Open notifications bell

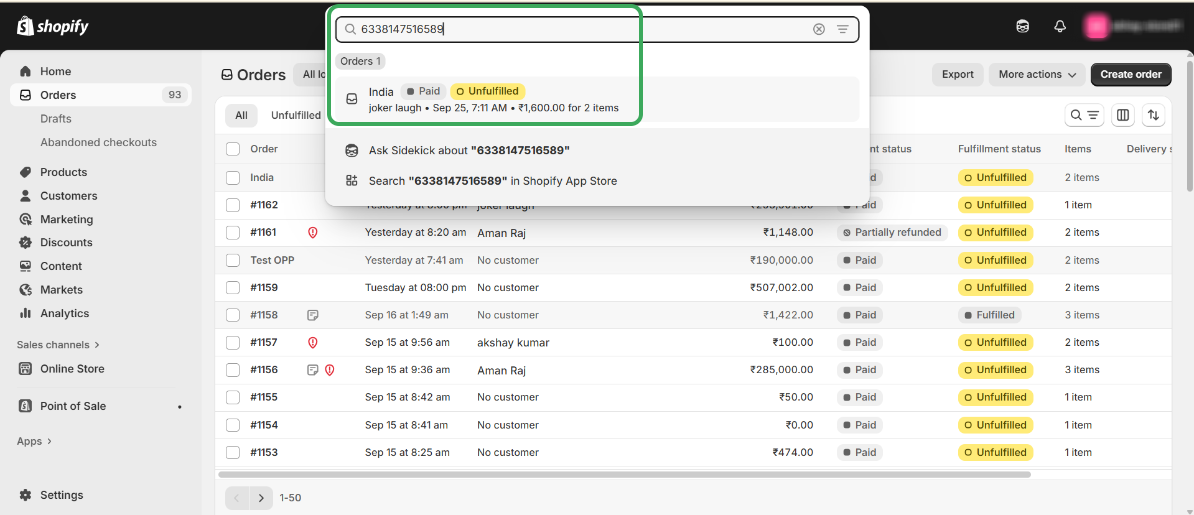tap(1060, 27)
